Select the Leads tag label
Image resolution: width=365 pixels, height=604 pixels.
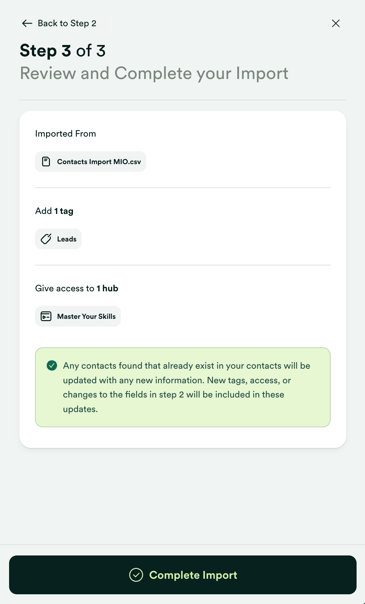click(x=67, y=239)
